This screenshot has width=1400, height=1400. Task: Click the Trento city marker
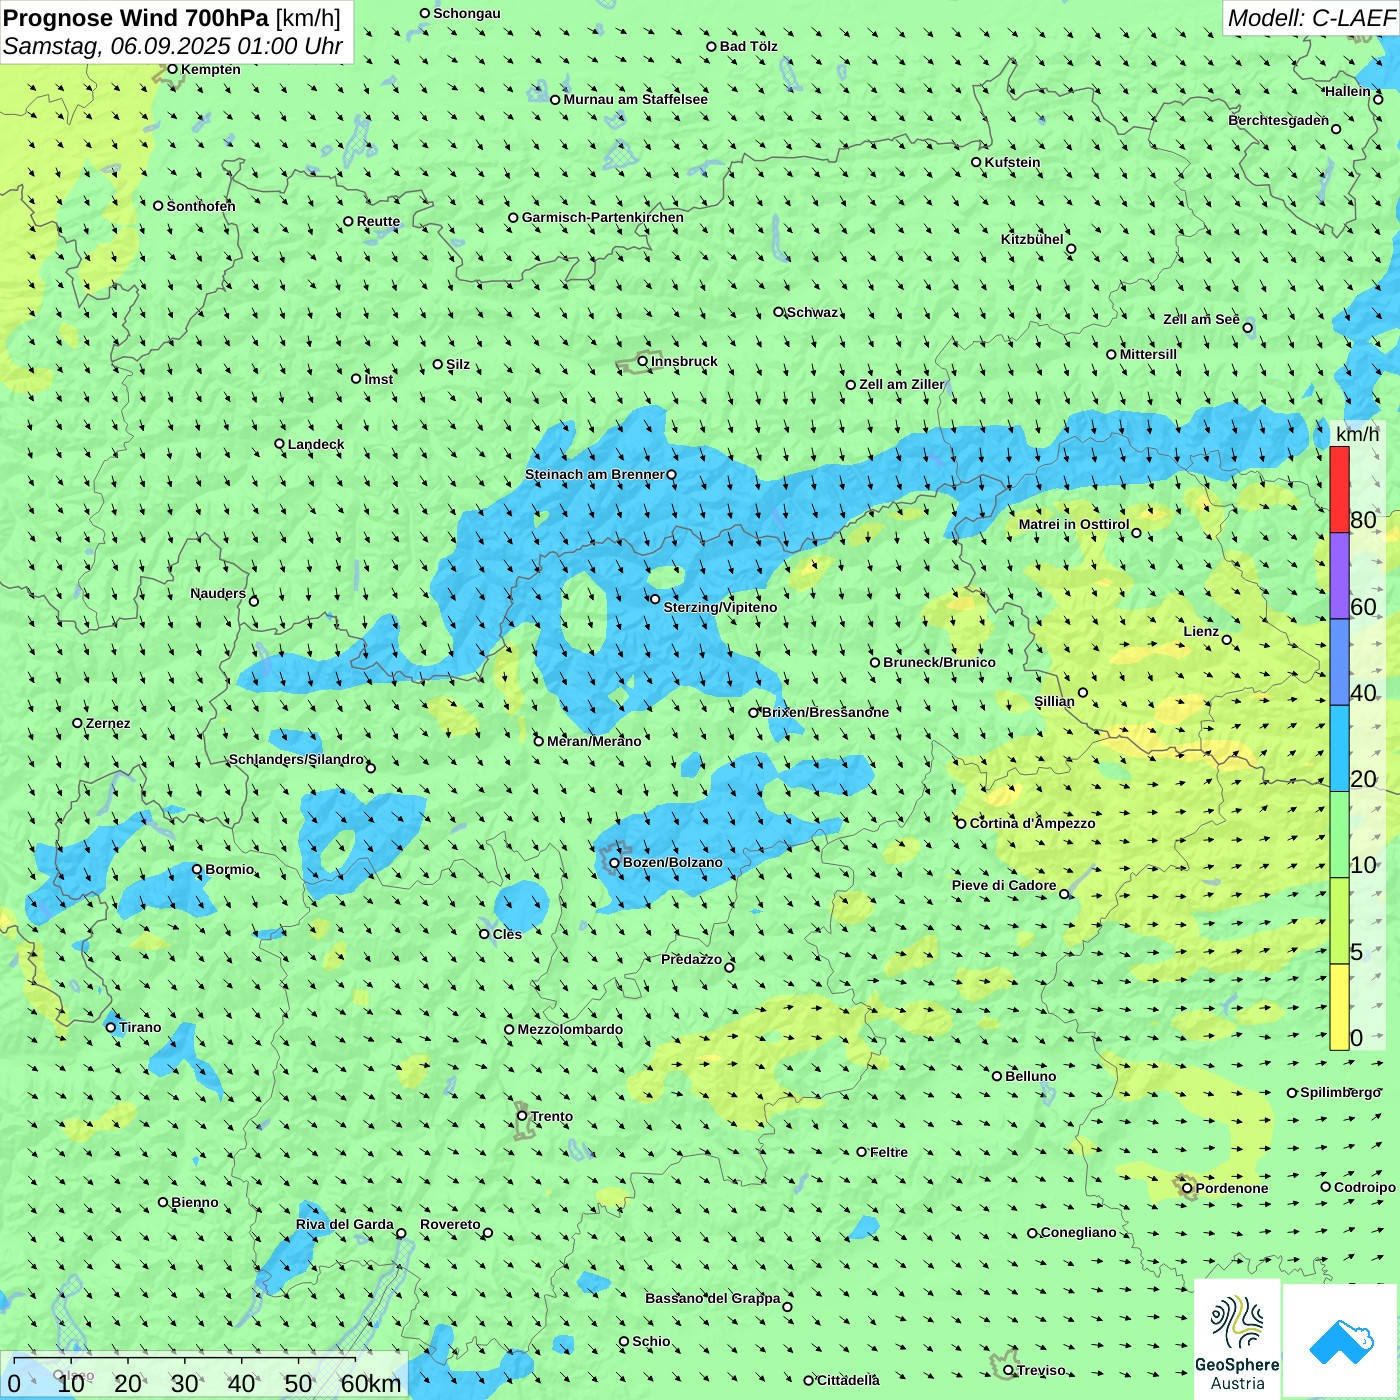tap(522, 1116)
